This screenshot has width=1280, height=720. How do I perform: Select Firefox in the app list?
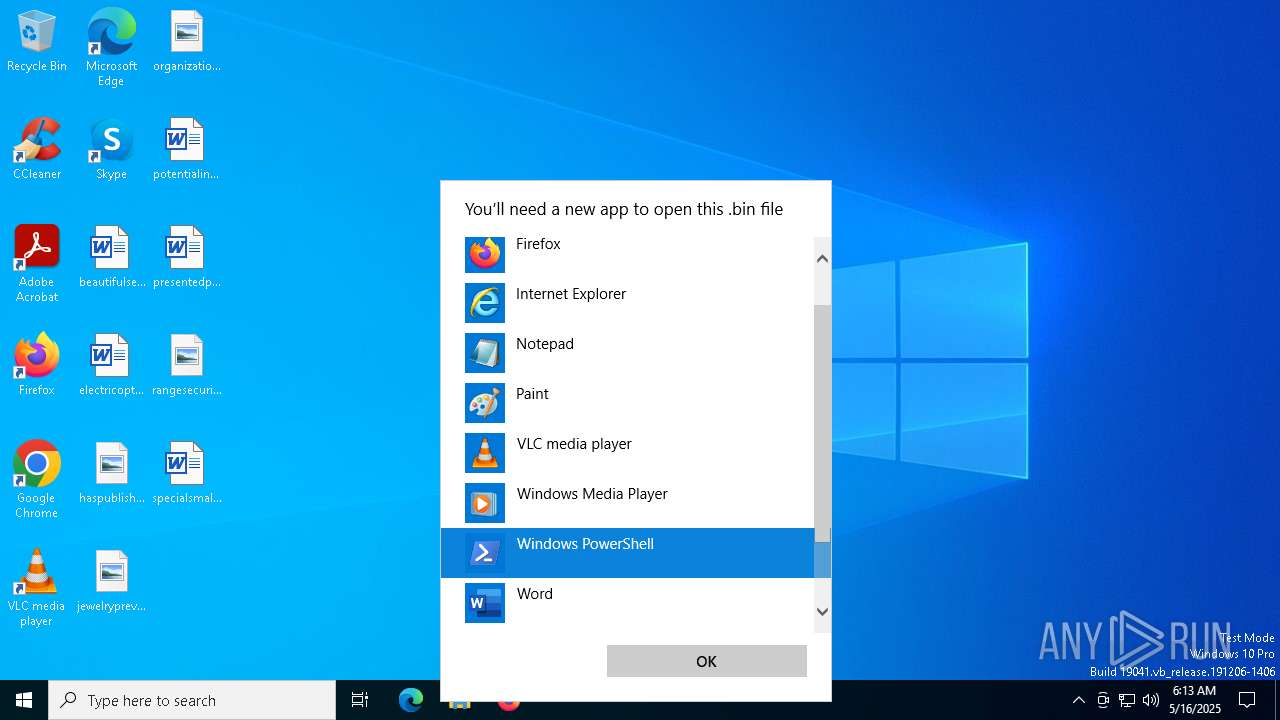tap(627, 254)
